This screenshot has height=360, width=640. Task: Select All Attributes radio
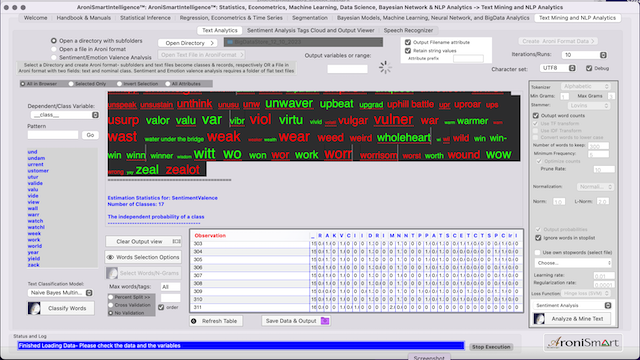168,84
